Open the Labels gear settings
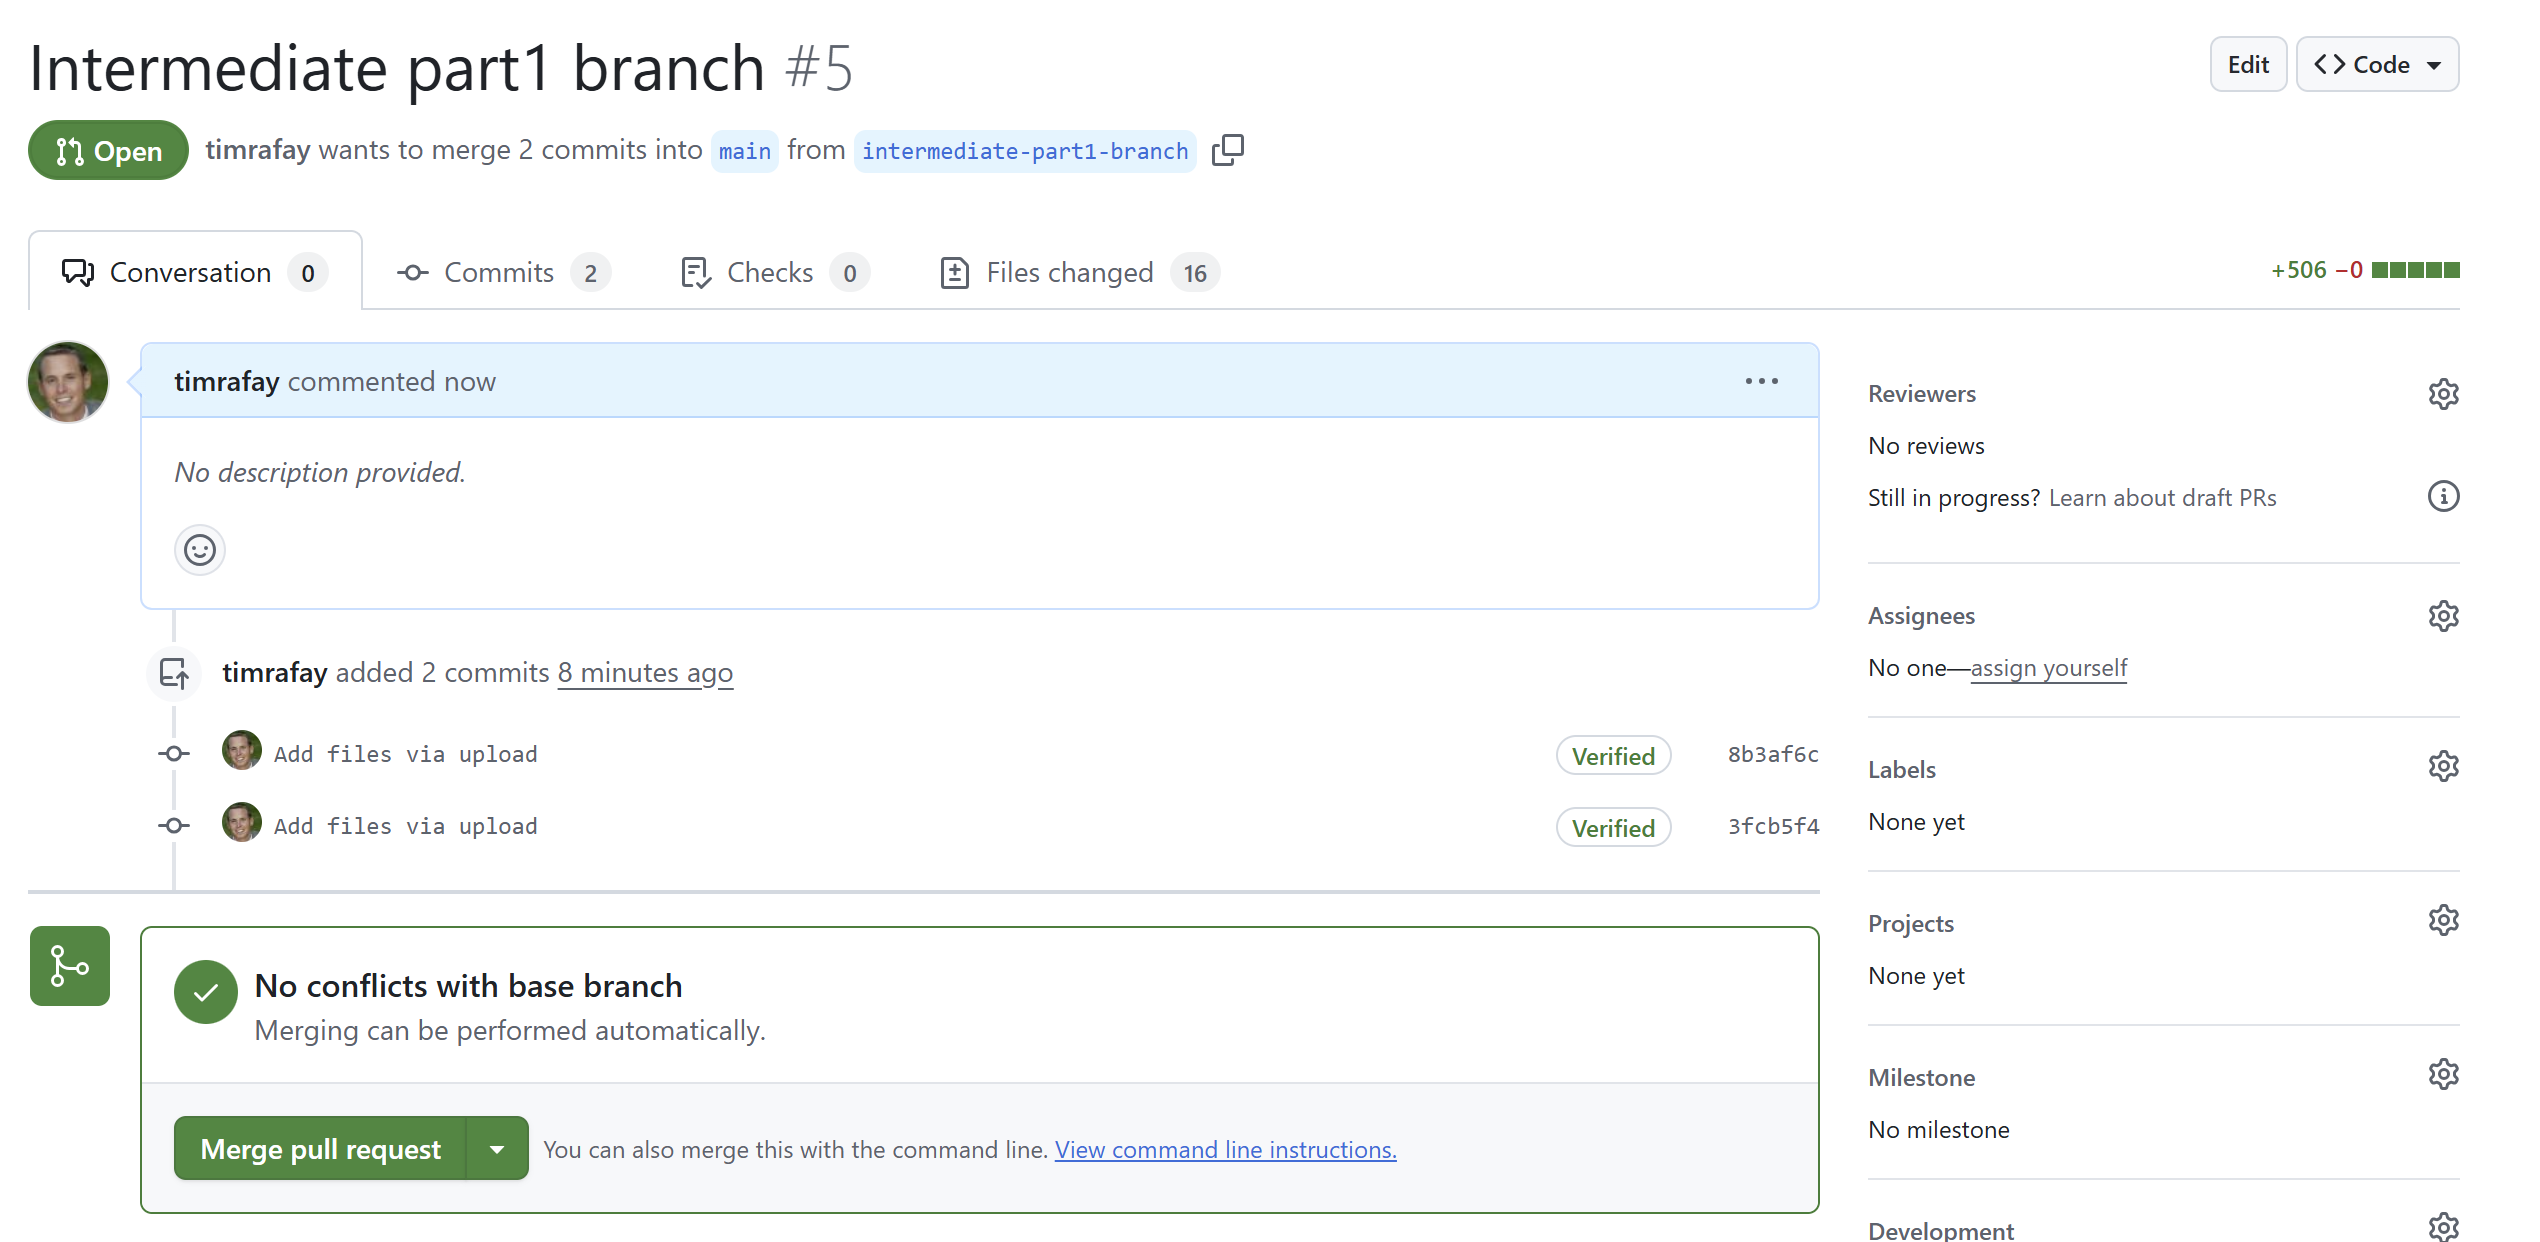The image size is (2540, 1242). tap(2443, 767)
